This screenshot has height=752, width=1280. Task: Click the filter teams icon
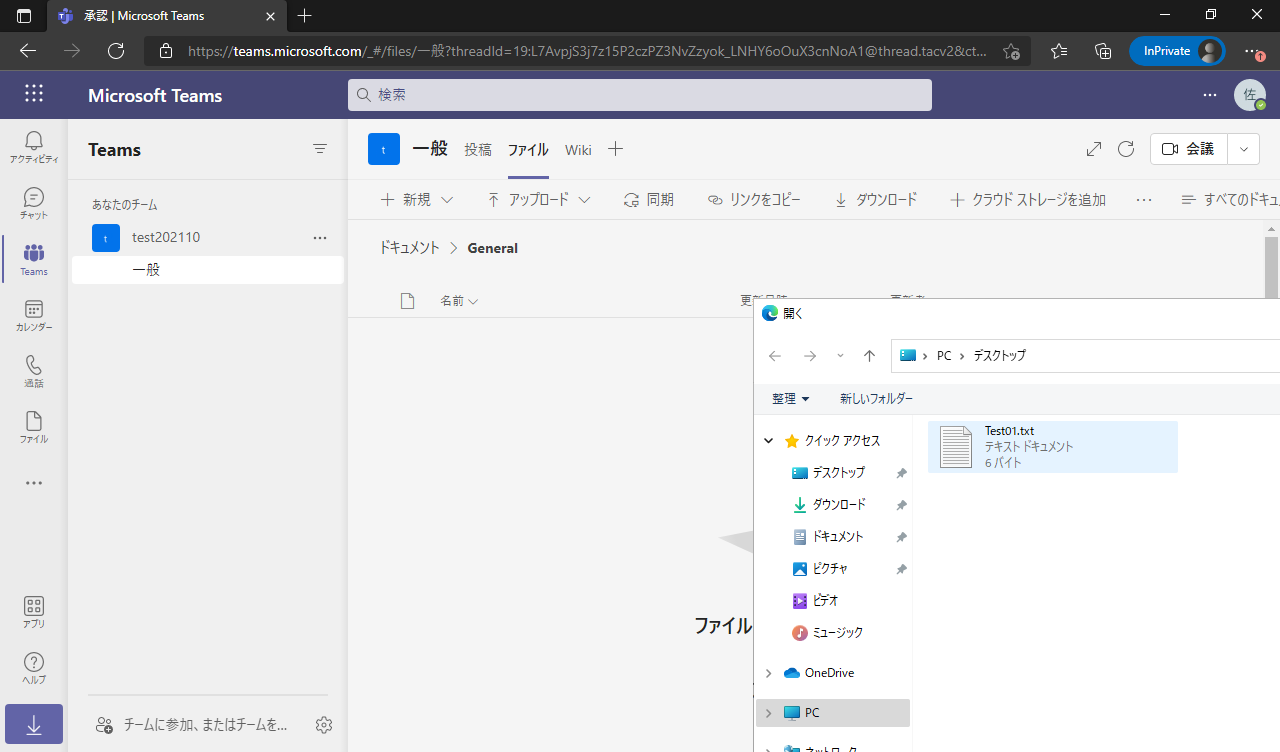320,149
